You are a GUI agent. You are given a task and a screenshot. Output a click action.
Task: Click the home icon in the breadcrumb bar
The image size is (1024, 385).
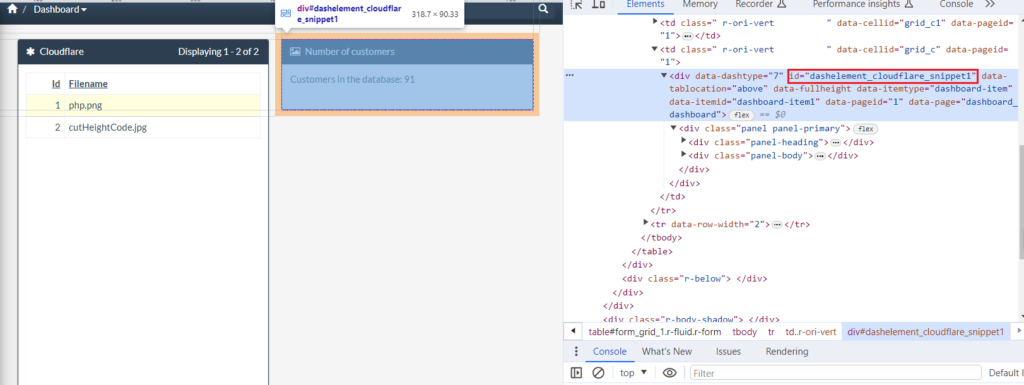12,10
